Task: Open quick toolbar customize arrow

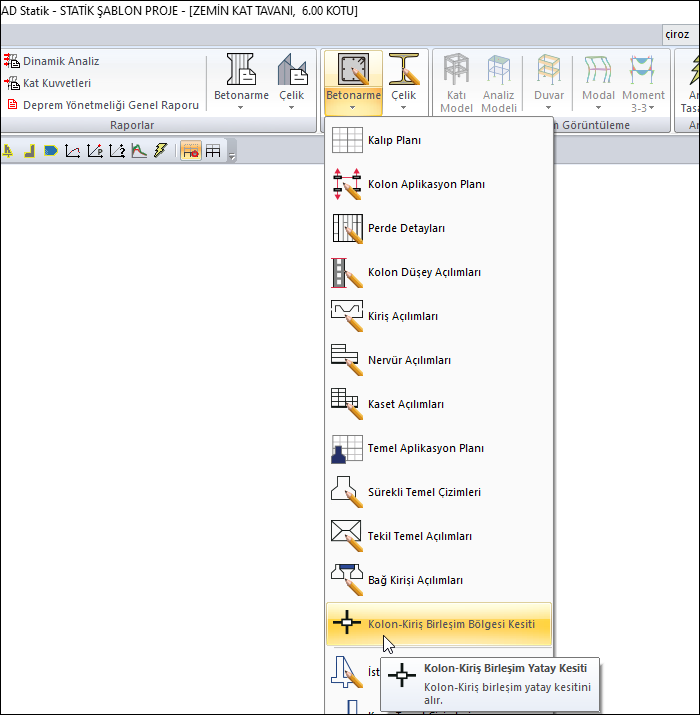Action: pos(232,156)
